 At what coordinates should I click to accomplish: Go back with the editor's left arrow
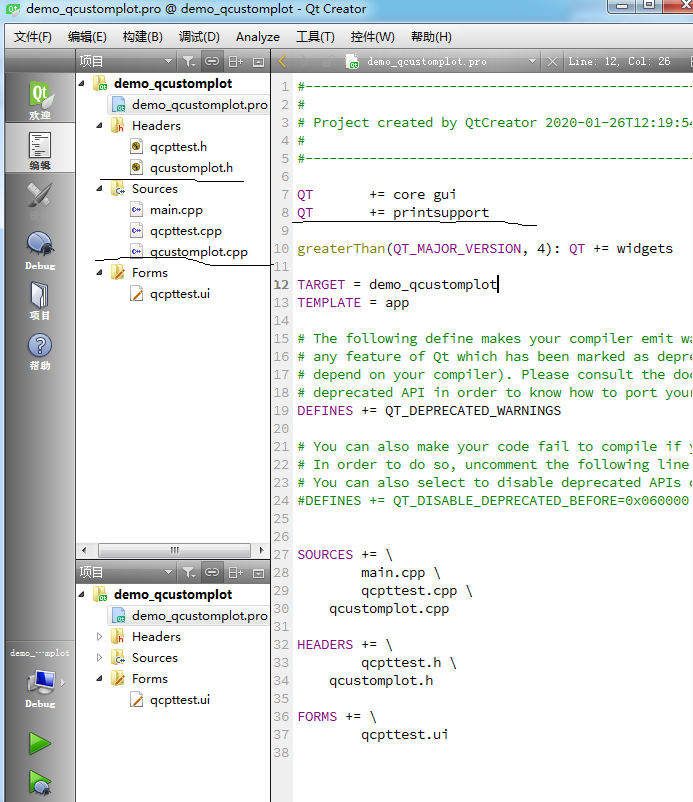(x=282, y=61)
